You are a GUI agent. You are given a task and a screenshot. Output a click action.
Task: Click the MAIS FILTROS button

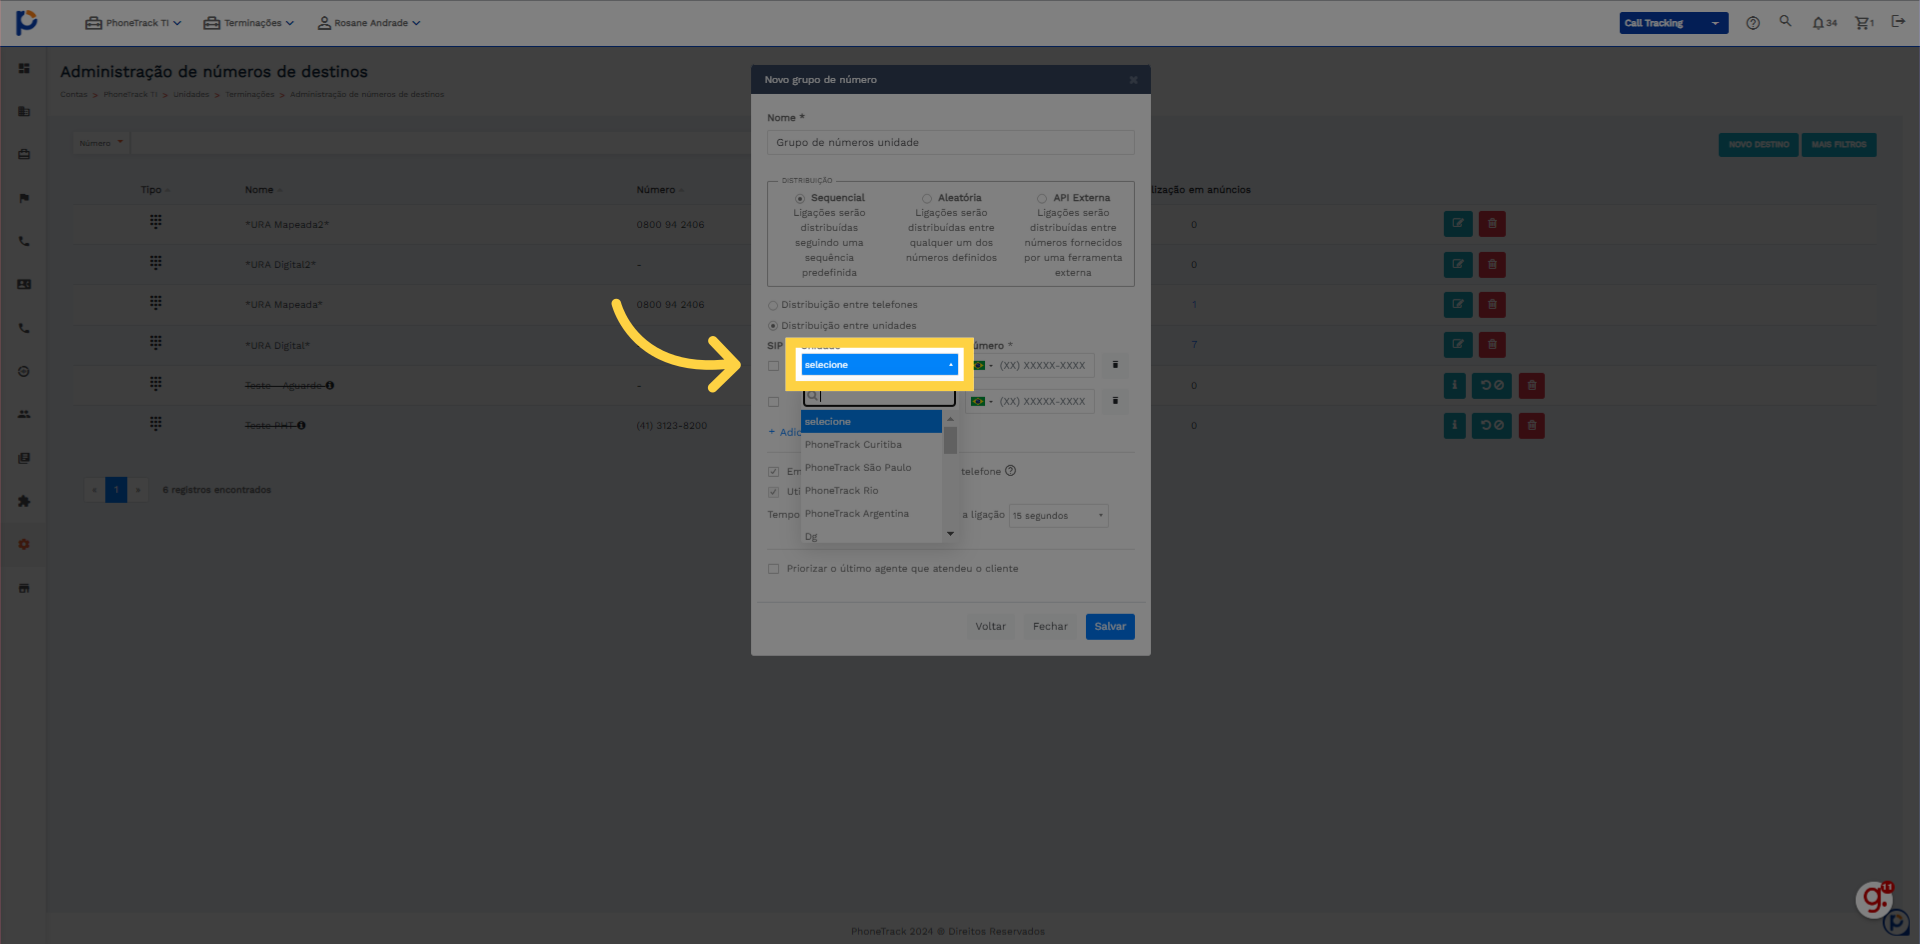tap(1838, 145)
